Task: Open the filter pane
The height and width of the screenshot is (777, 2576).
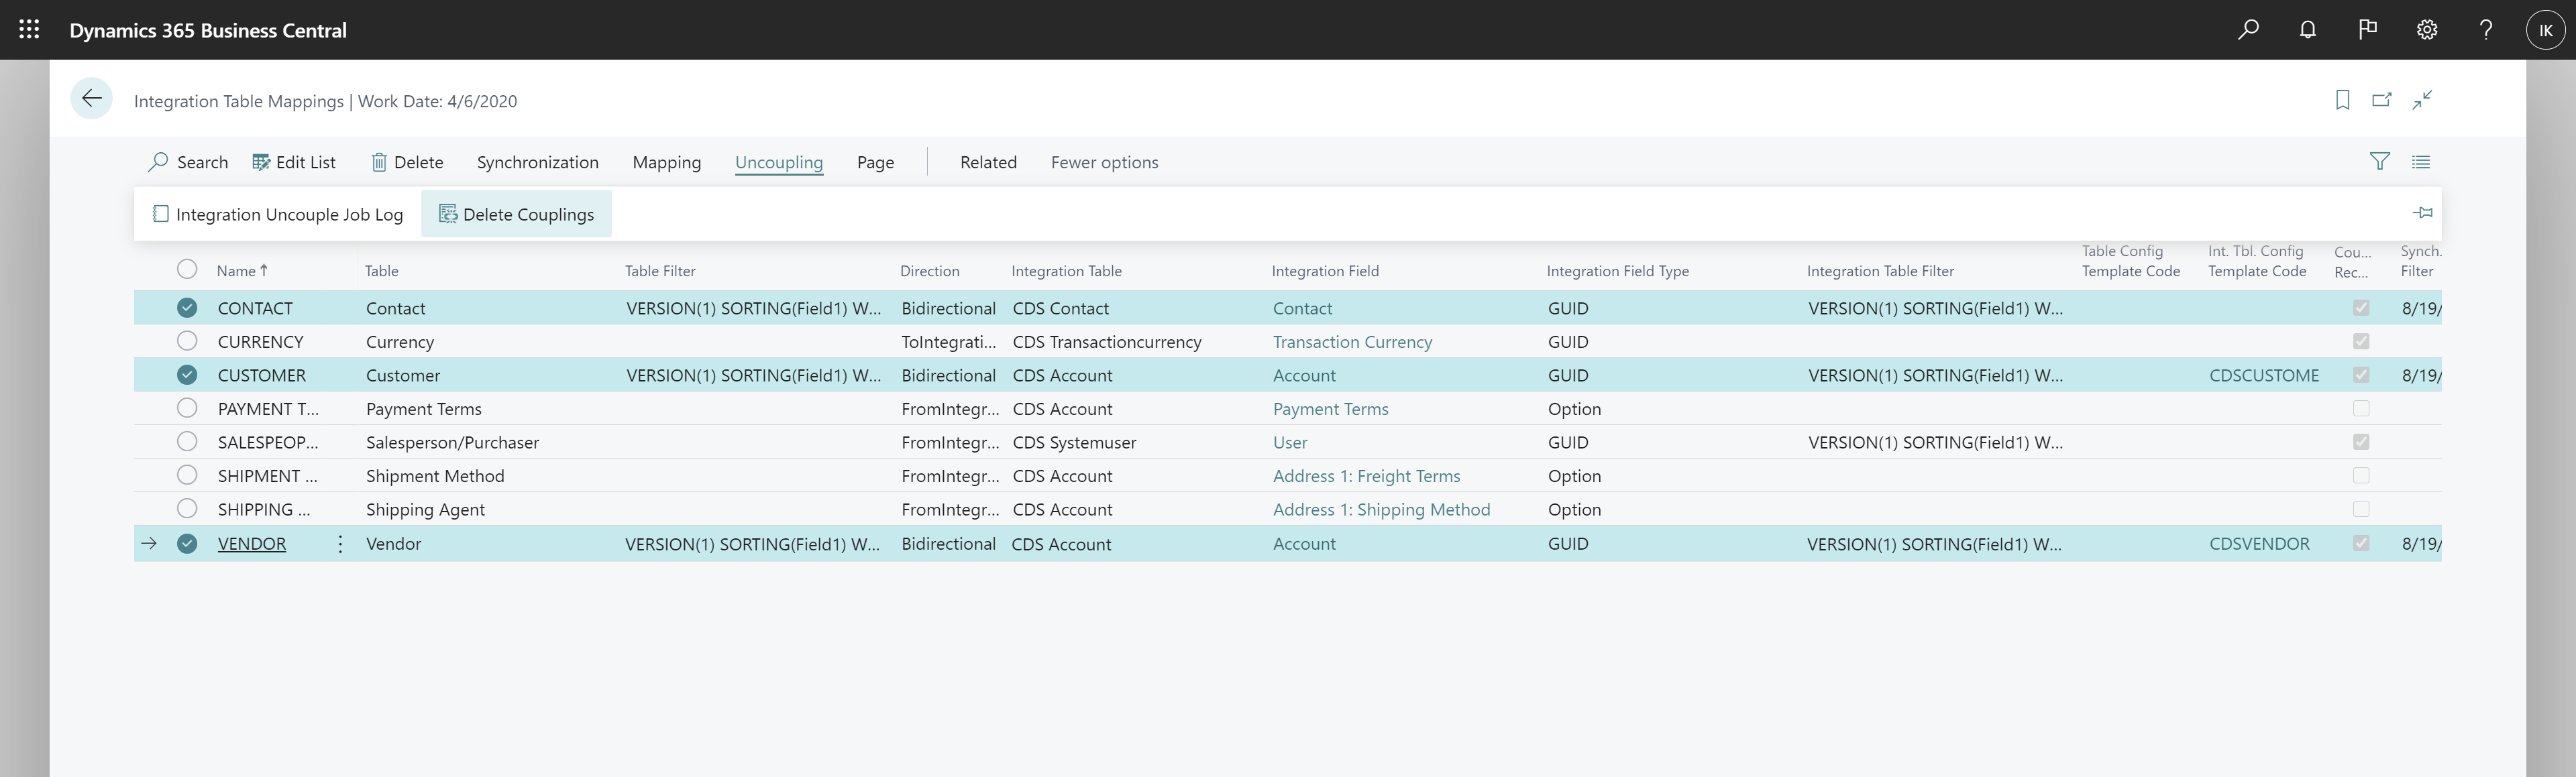Action: (x=2380, y=161)
